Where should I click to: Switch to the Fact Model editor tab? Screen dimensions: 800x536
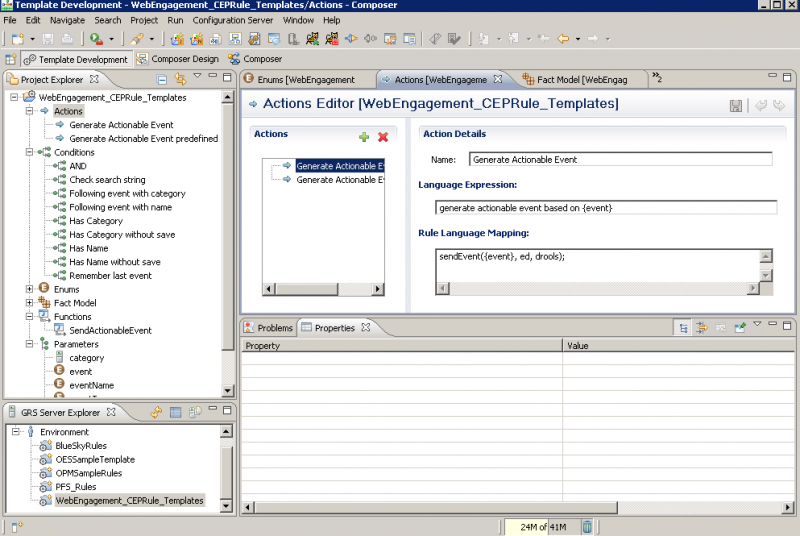pos(582,80)
